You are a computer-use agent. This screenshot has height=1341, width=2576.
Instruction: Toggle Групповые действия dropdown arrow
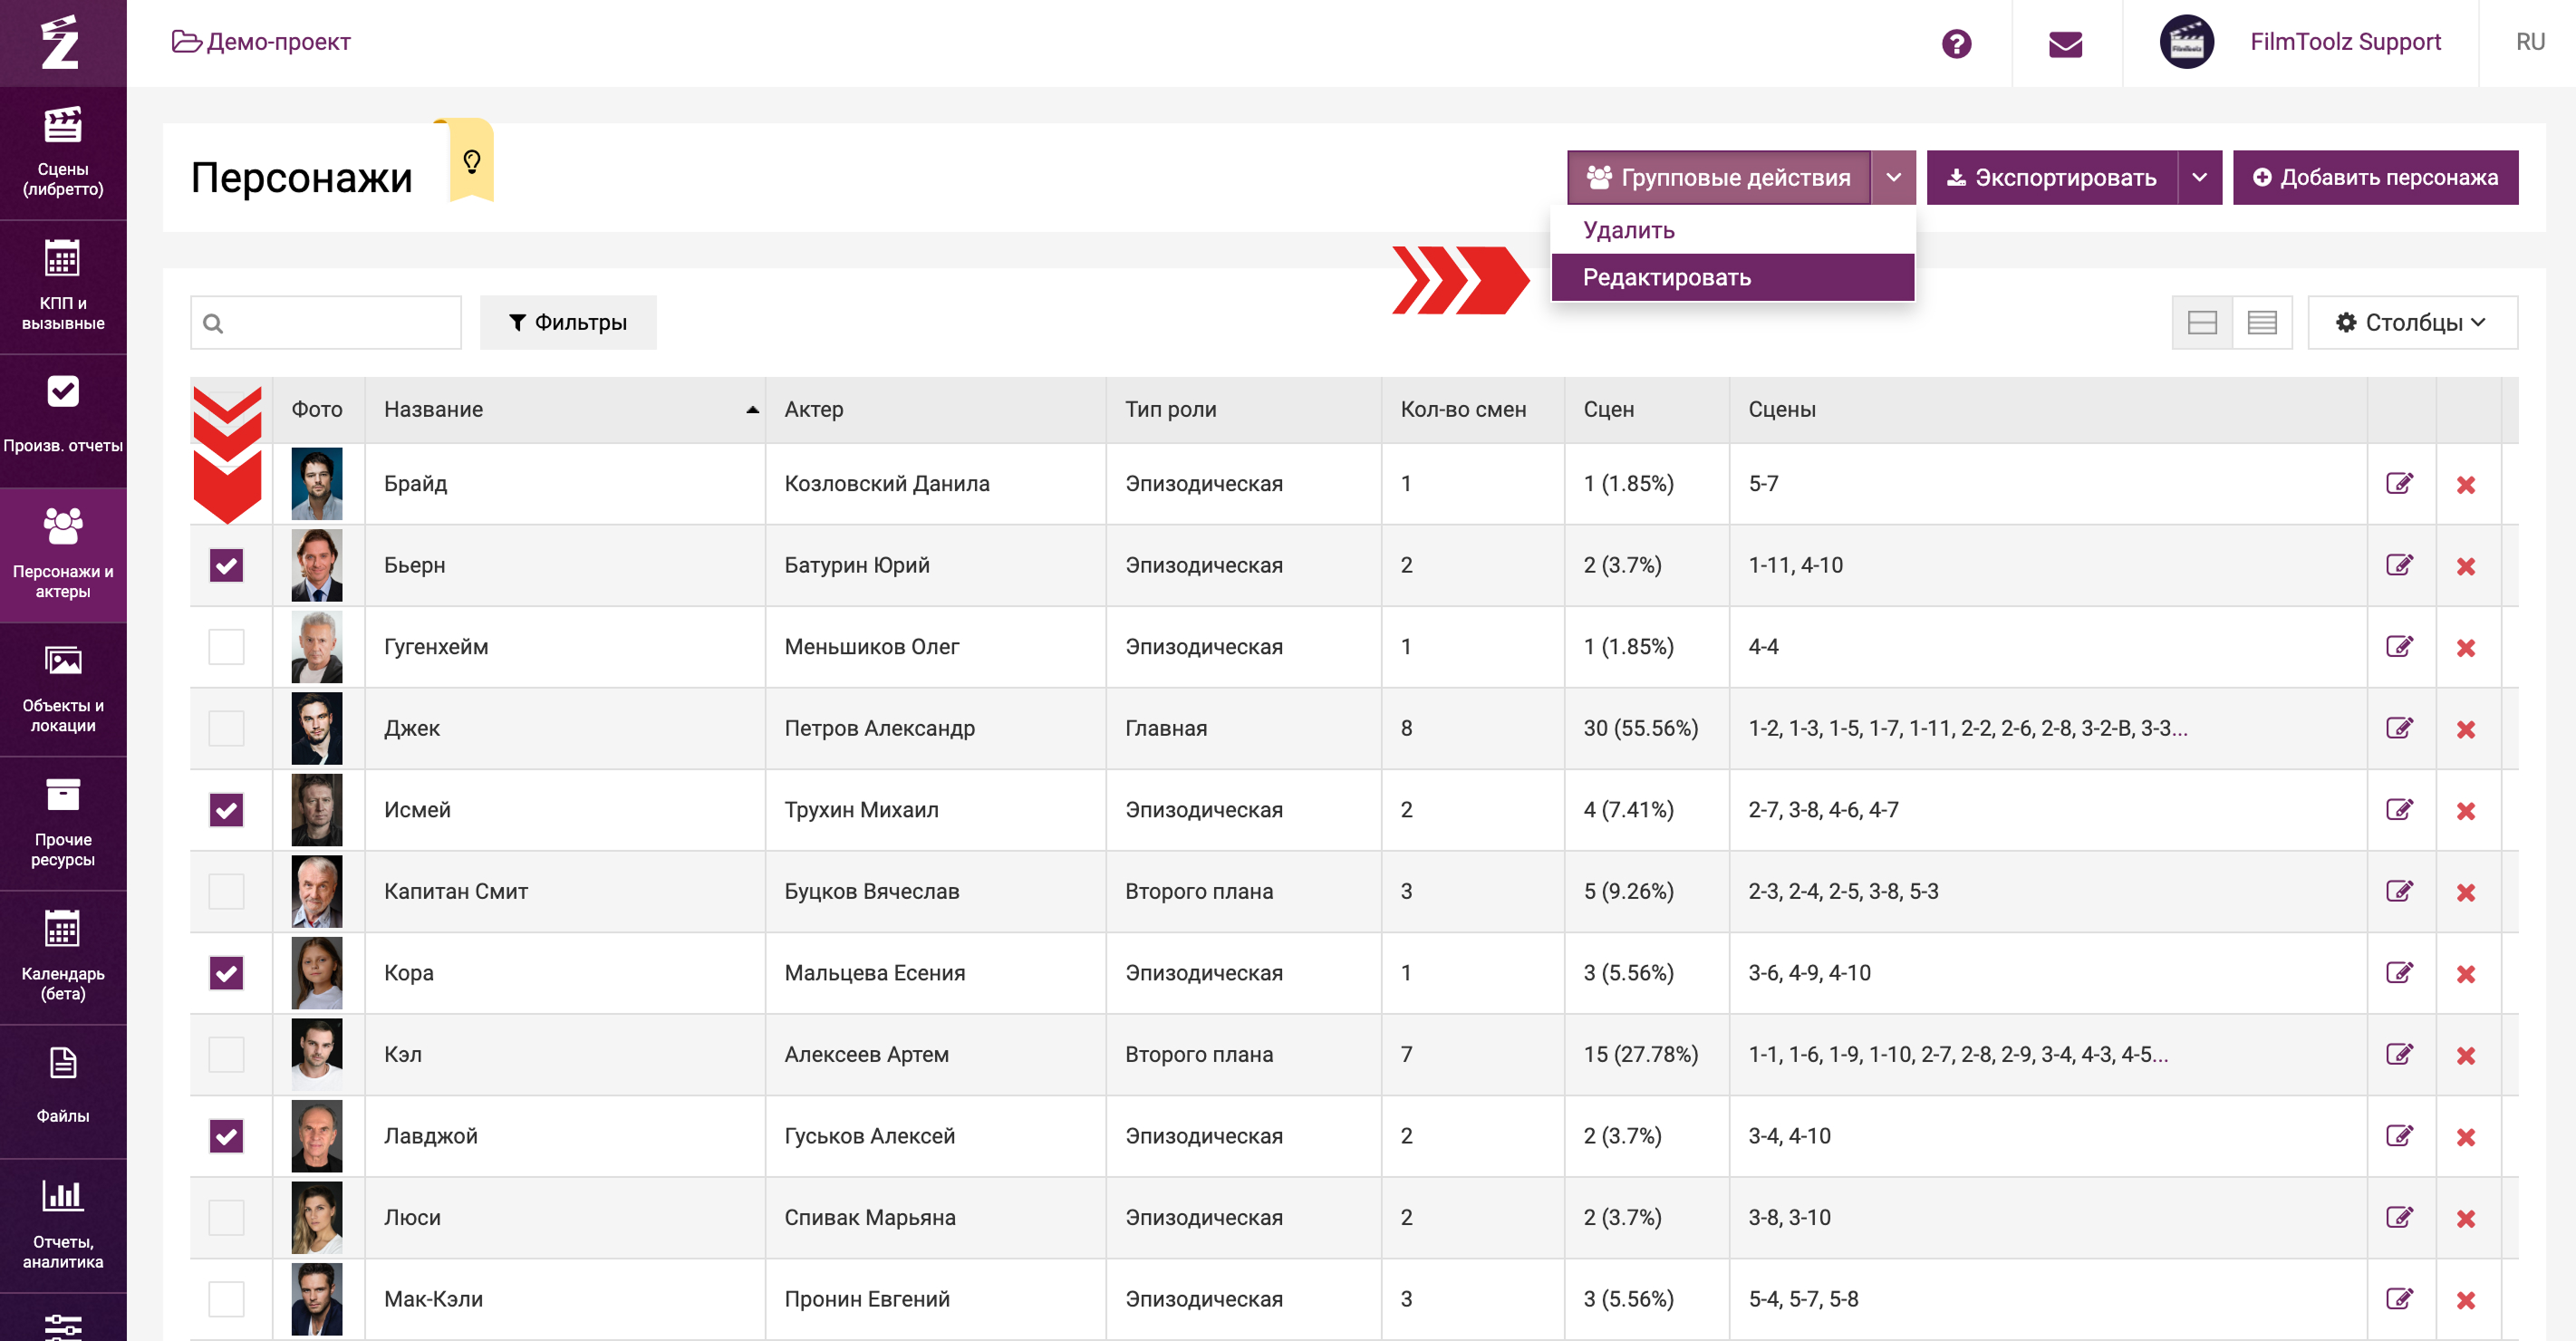(1892, 177)
